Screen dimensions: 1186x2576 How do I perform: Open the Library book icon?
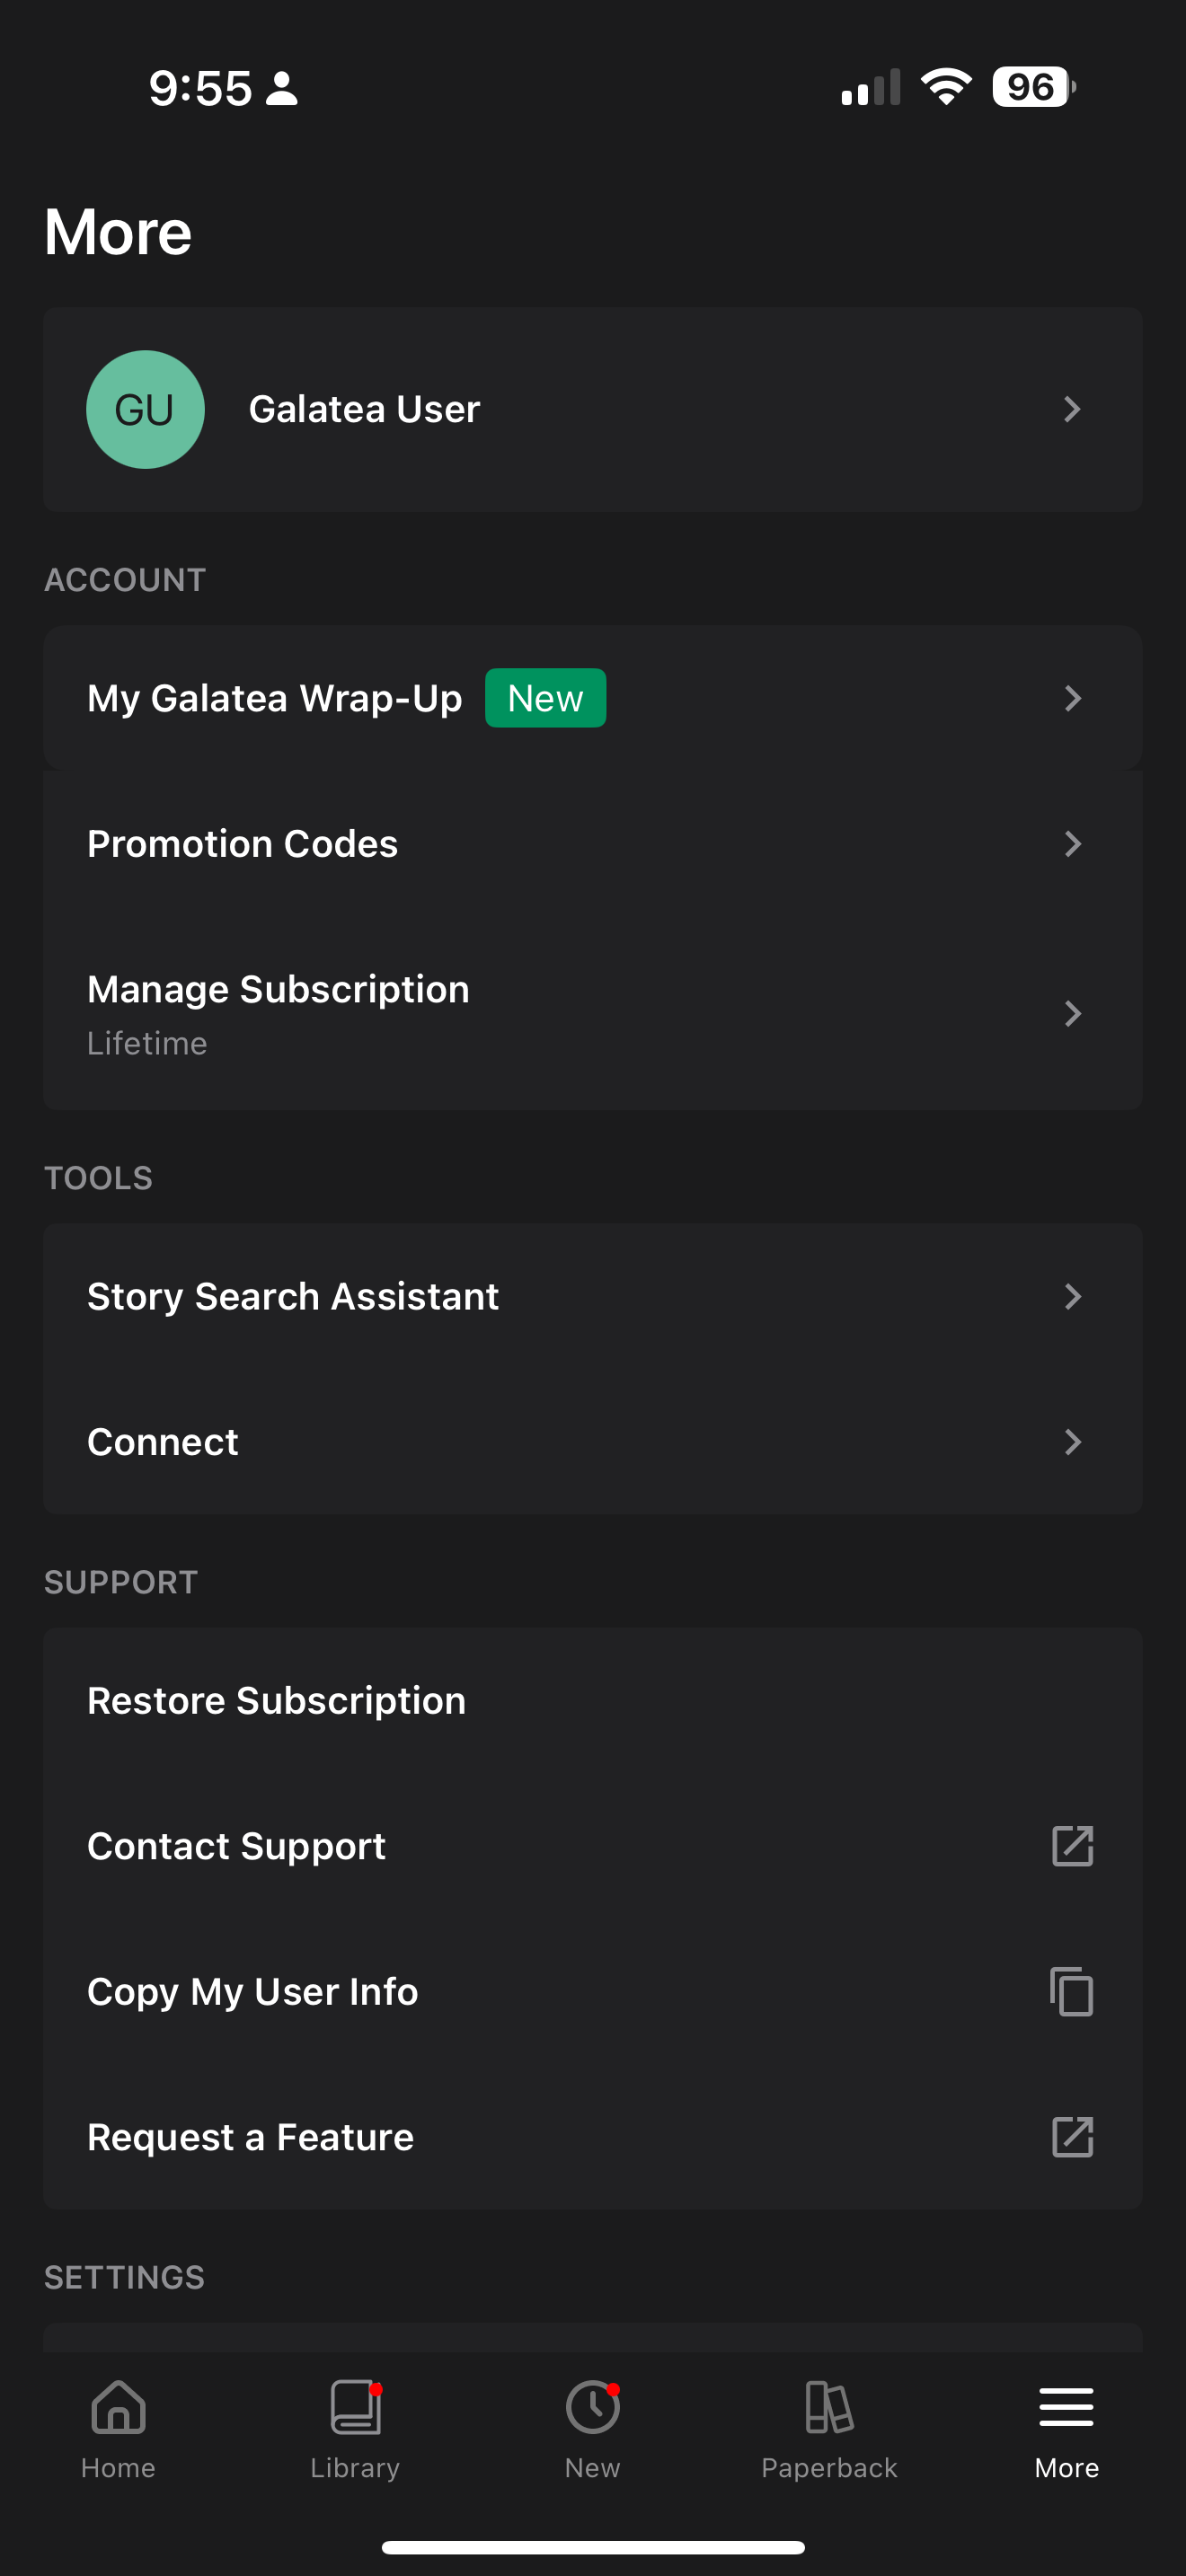[x=355, y=2407]
